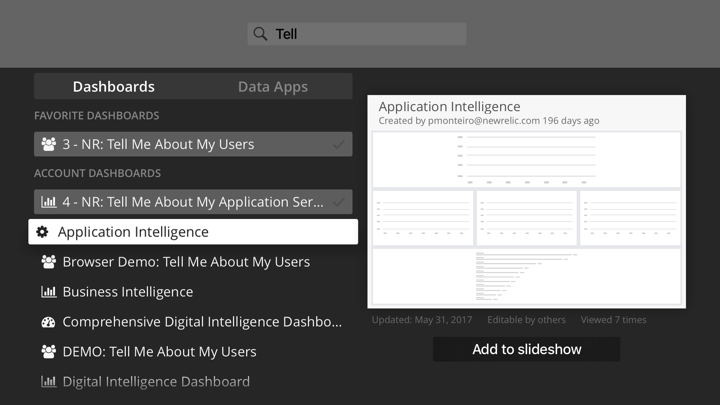Screen dimensions: 720x405
Task: Click the 'Viewed 7 times' label
Action: (613, 320)
